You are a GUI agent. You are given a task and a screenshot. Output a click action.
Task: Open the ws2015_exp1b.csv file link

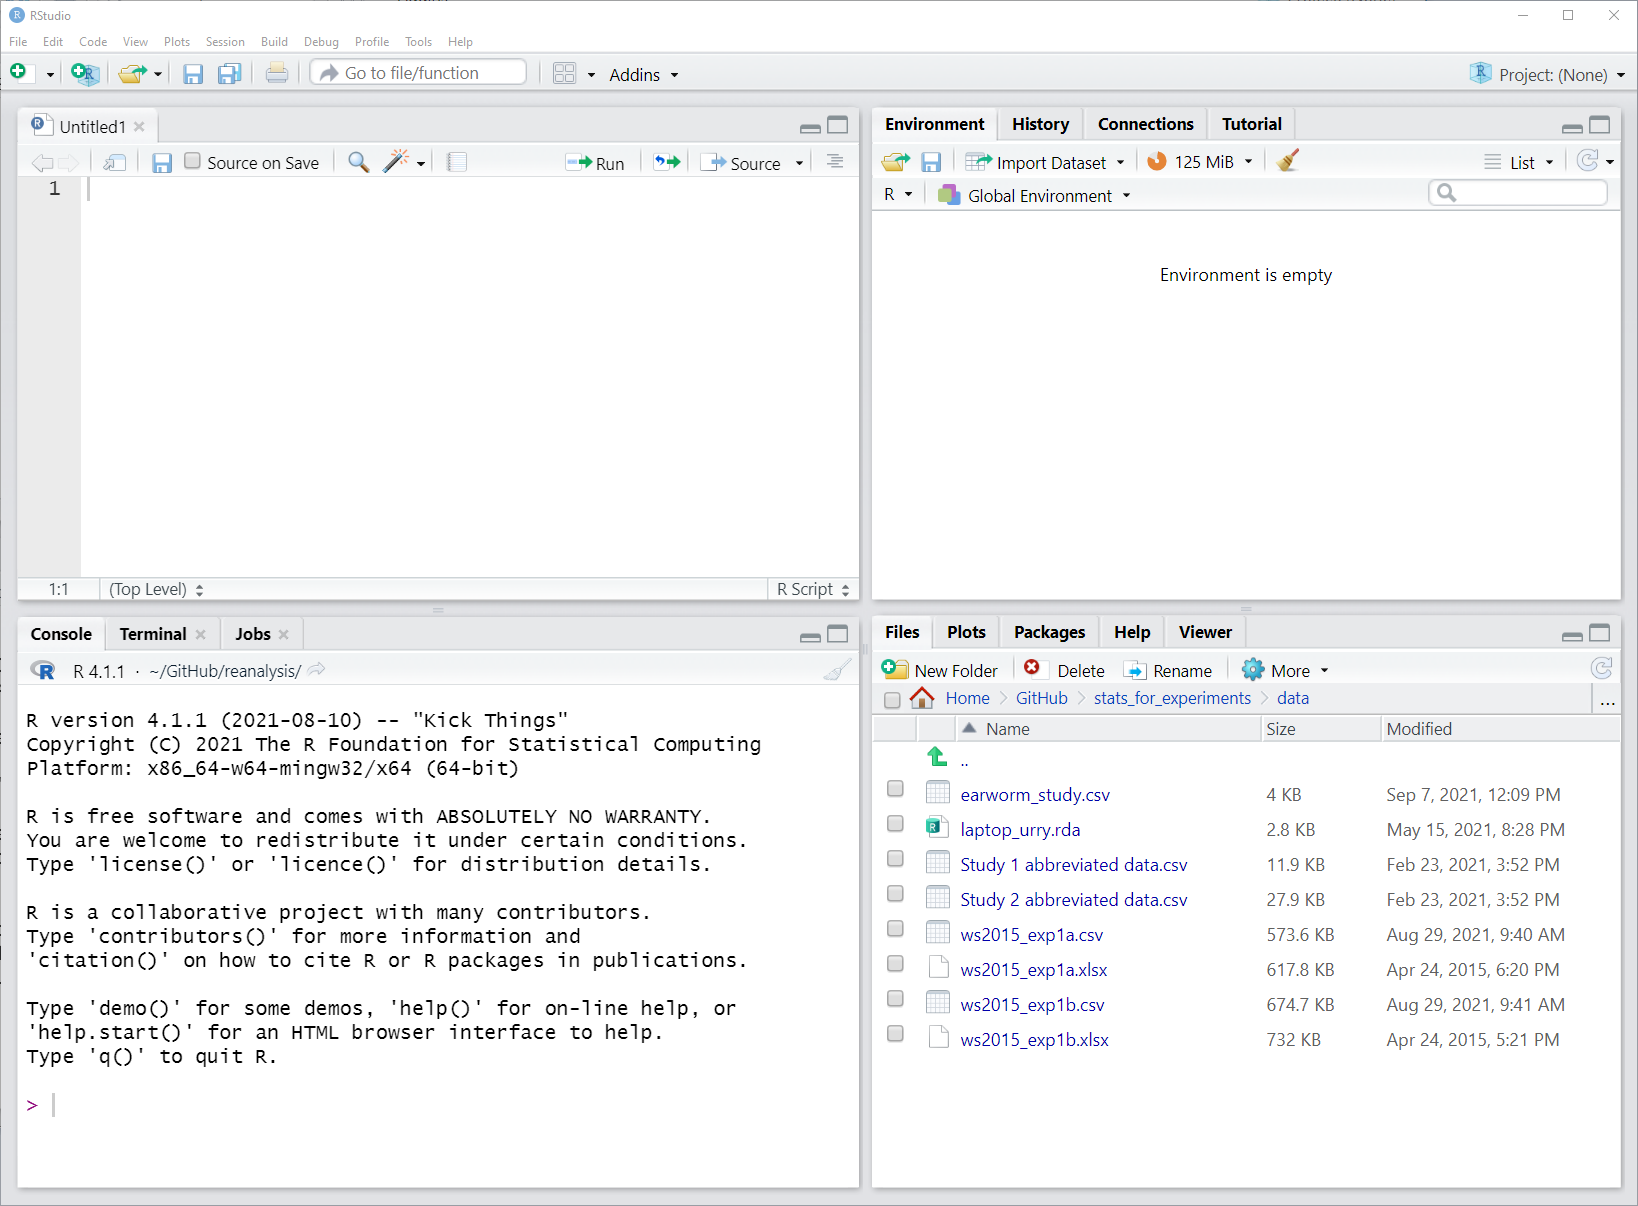pos(1032,1005)
